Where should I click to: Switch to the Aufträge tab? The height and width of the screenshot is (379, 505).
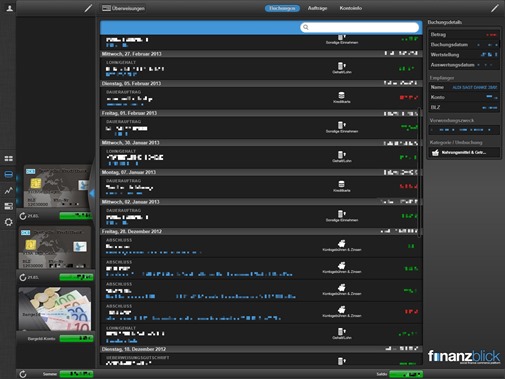317,8
